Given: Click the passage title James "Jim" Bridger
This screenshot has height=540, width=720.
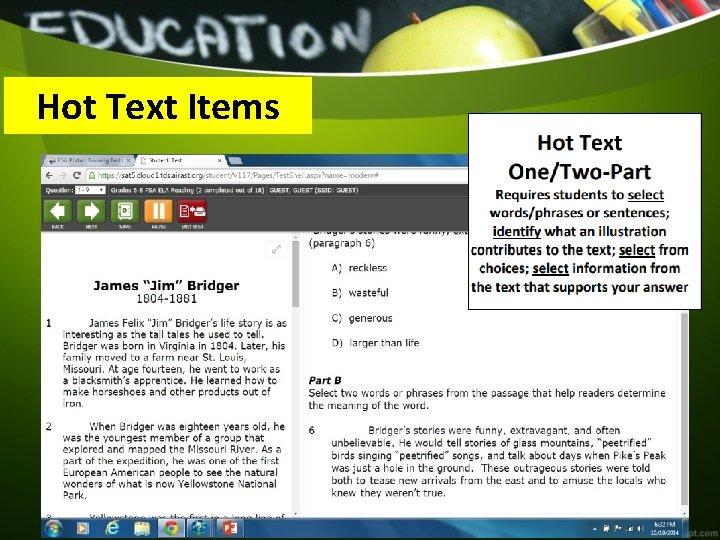Looking at the screenshot, I should [x=166, y=286].
